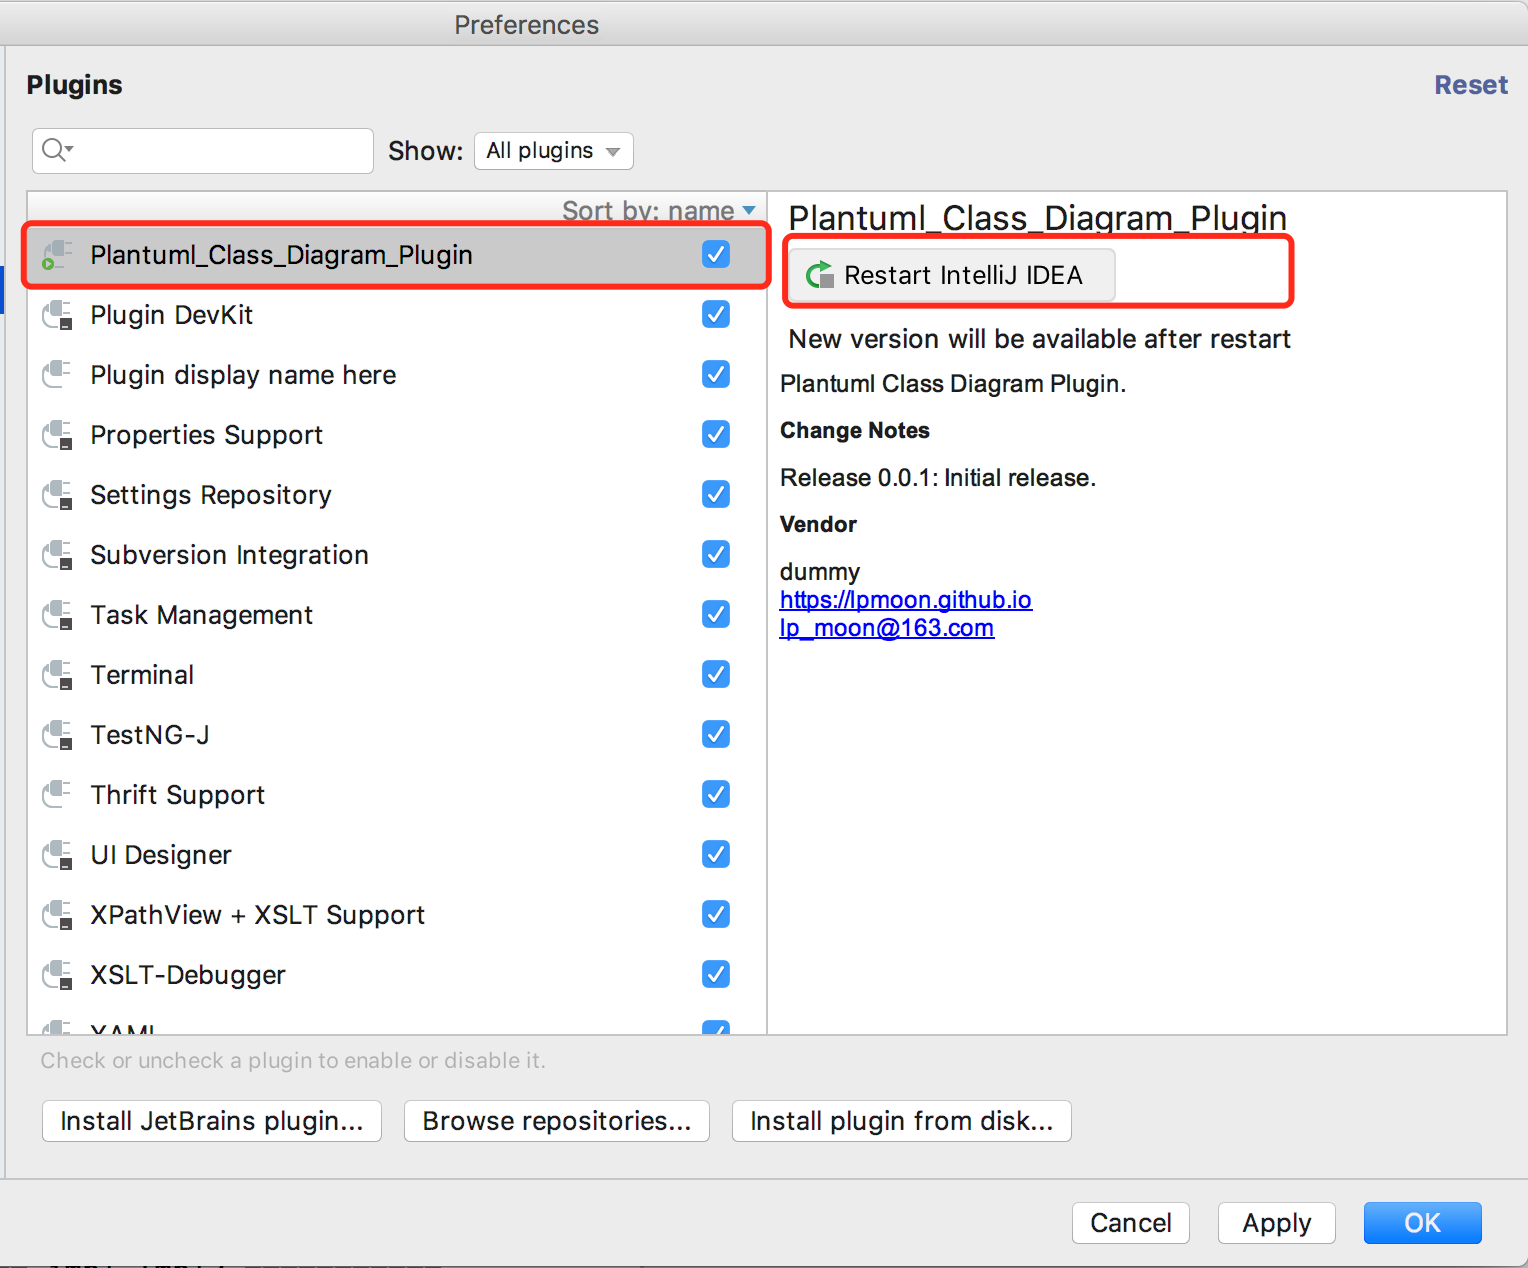Select the Settings Repository row
Image resolution: width=1528 pixels, height=1268 pixels.
tap(397, 495)
